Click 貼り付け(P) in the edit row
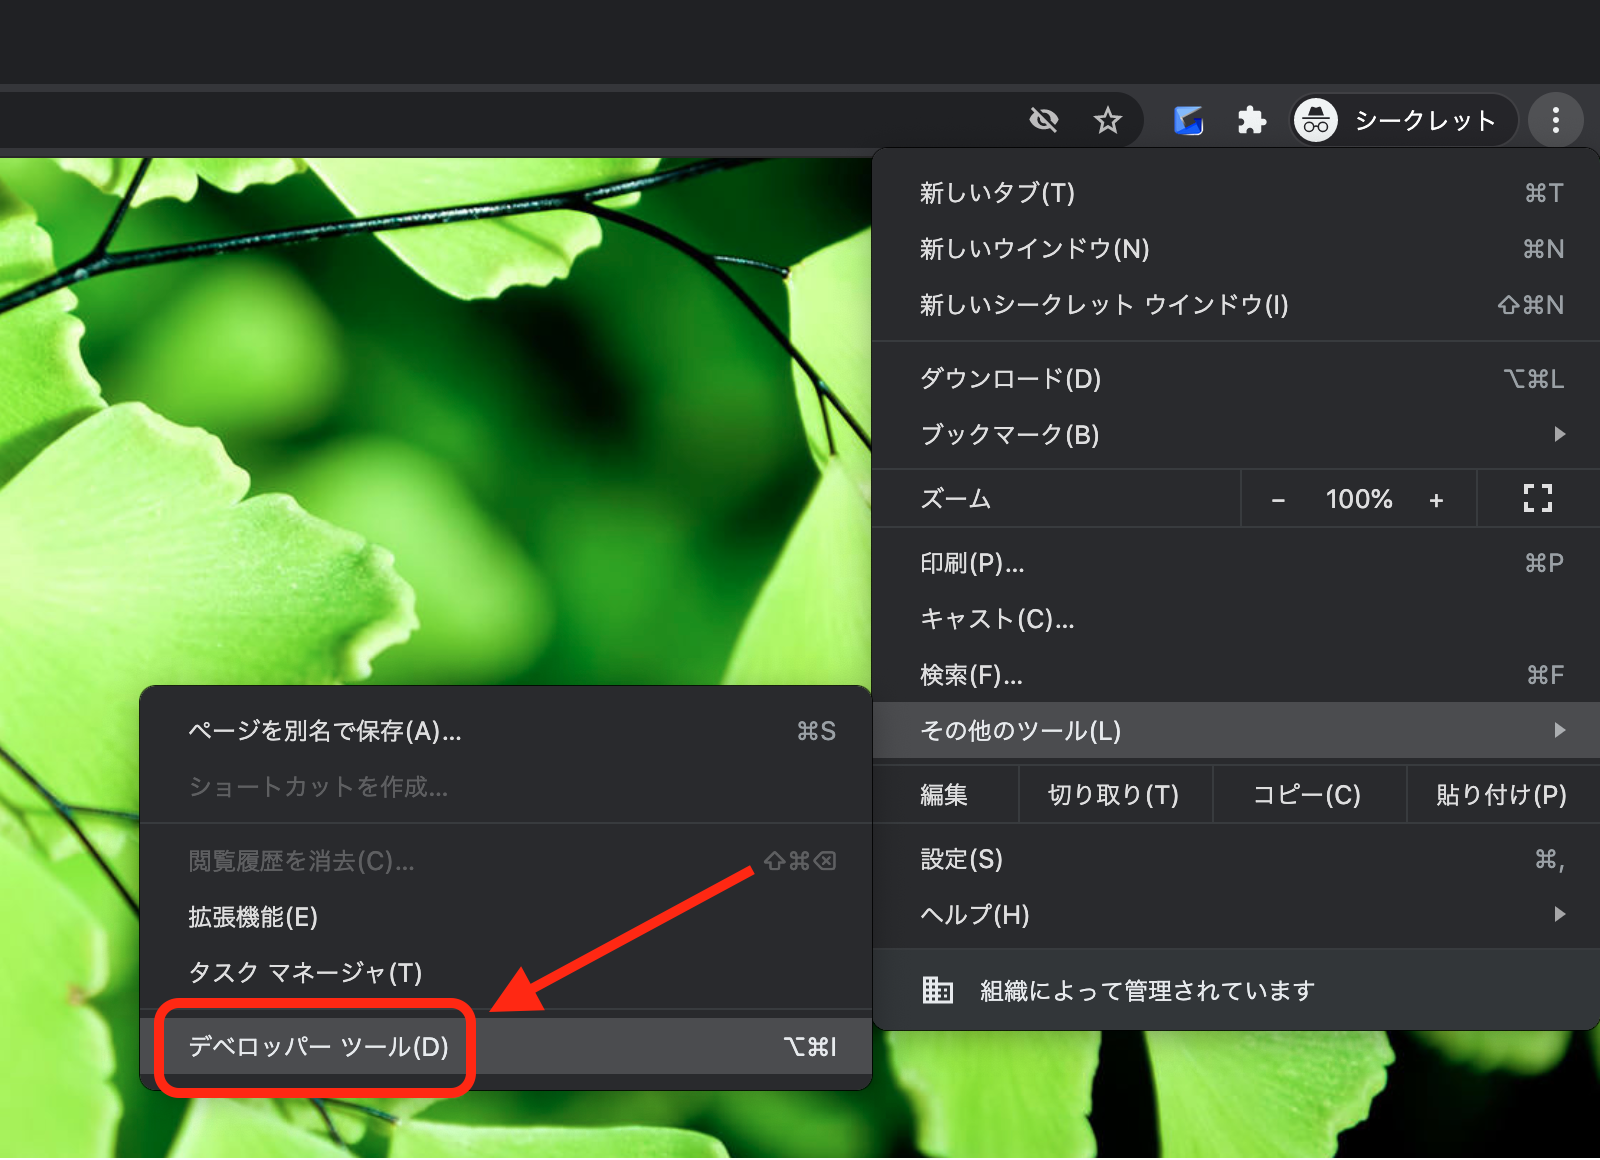 click(1502, 795)
